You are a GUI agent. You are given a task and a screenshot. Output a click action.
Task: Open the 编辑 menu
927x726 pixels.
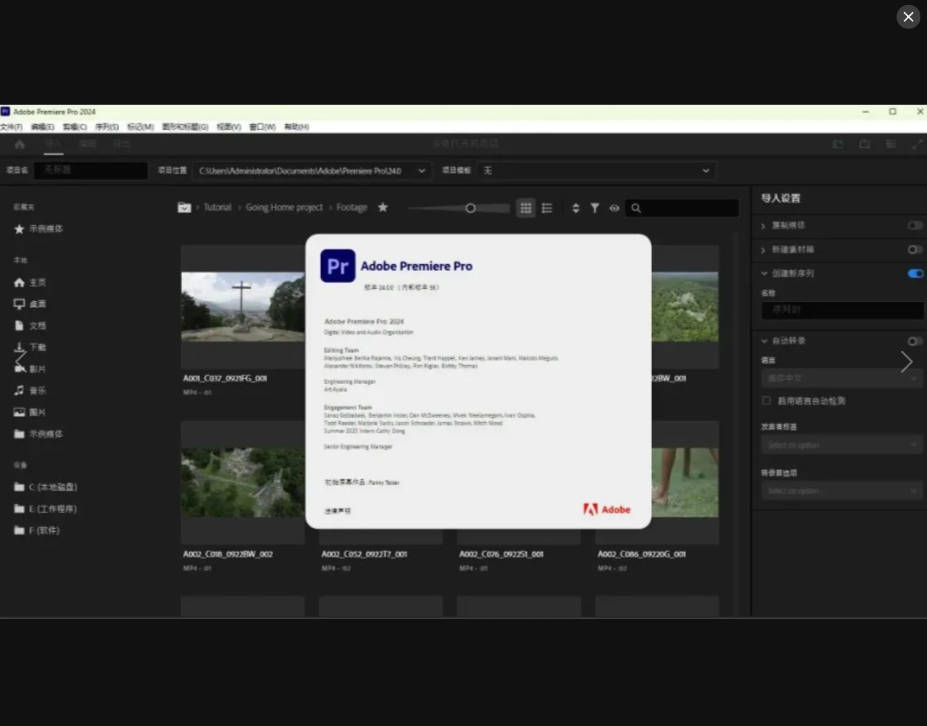(x=40, y=127)
